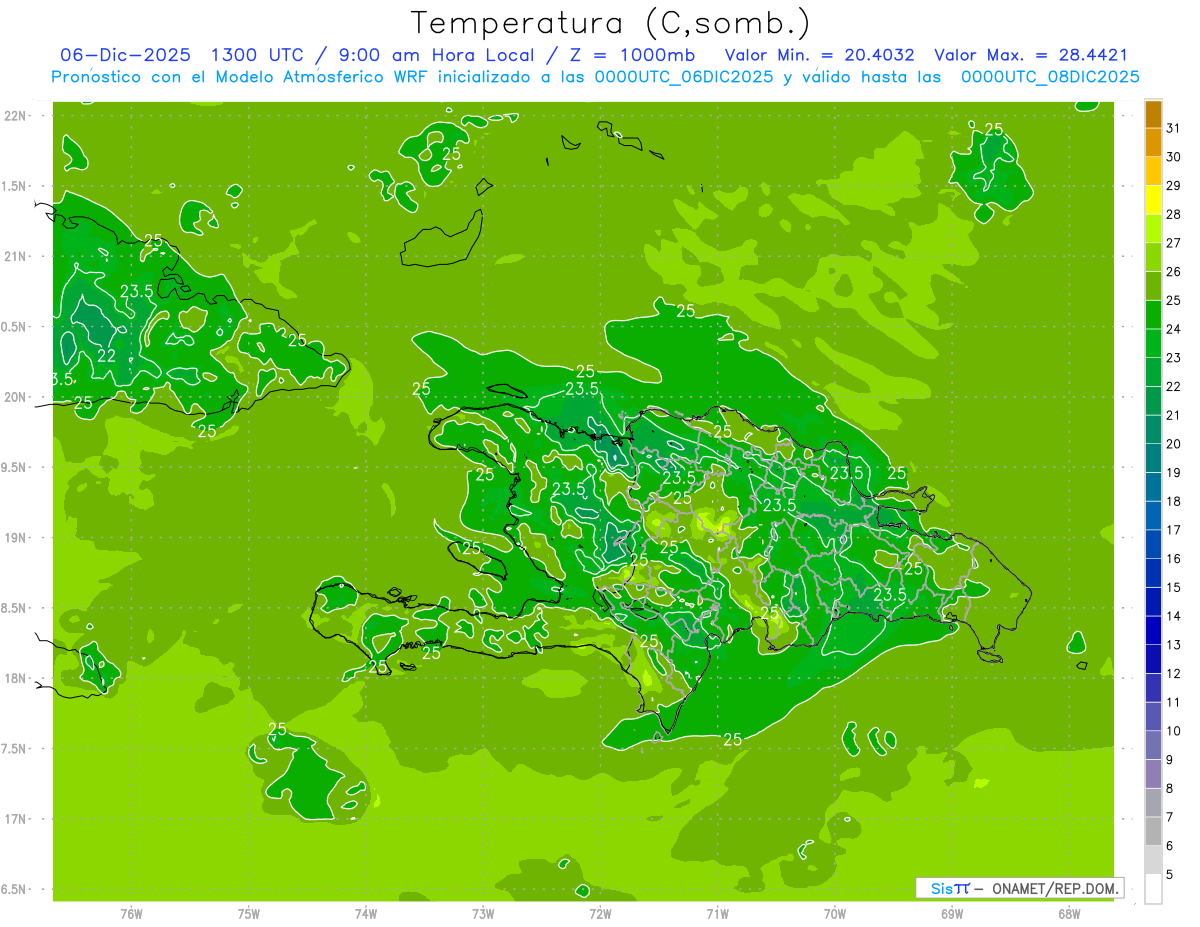1200x927 pixels.
Task: Click the color bar label '25'
Action: pos(1174,300)
